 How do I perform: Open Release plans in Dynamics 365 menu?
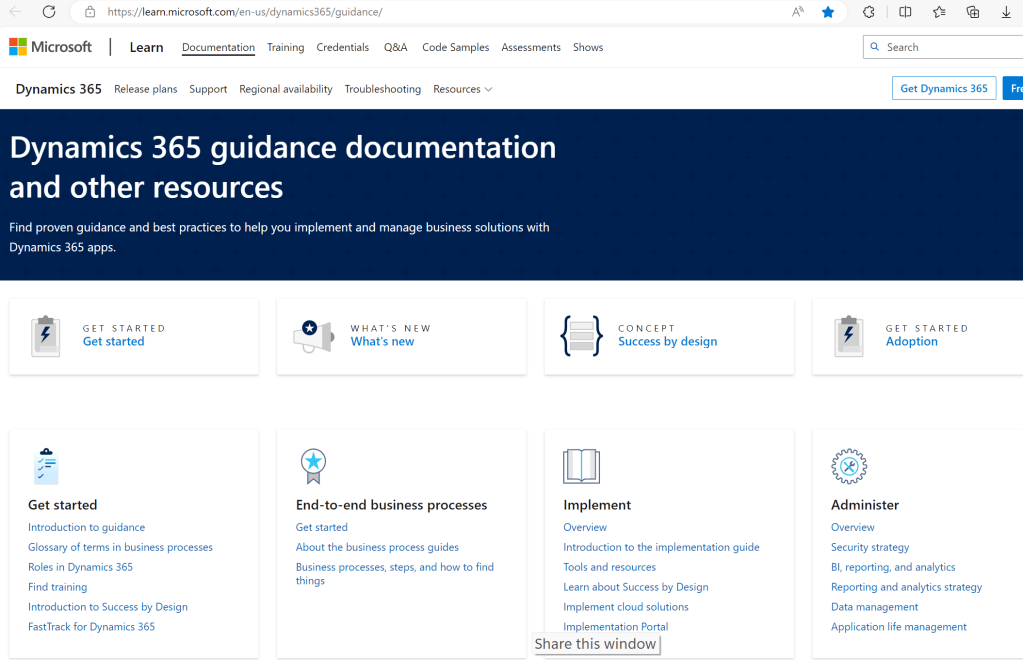(145, 89)
